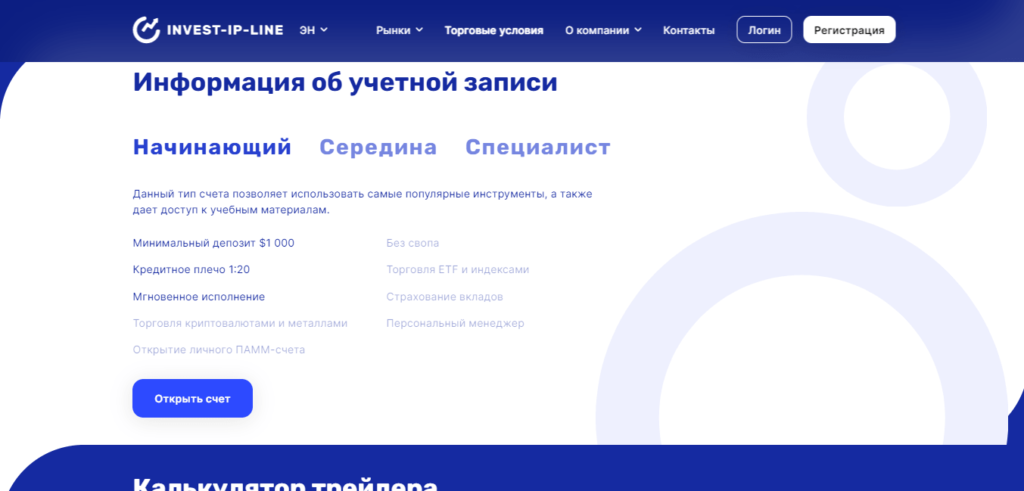1024x491 pixels.
Task: Click Торговля криптовалютами и металлами text
Action: click(x=240, y=323)
